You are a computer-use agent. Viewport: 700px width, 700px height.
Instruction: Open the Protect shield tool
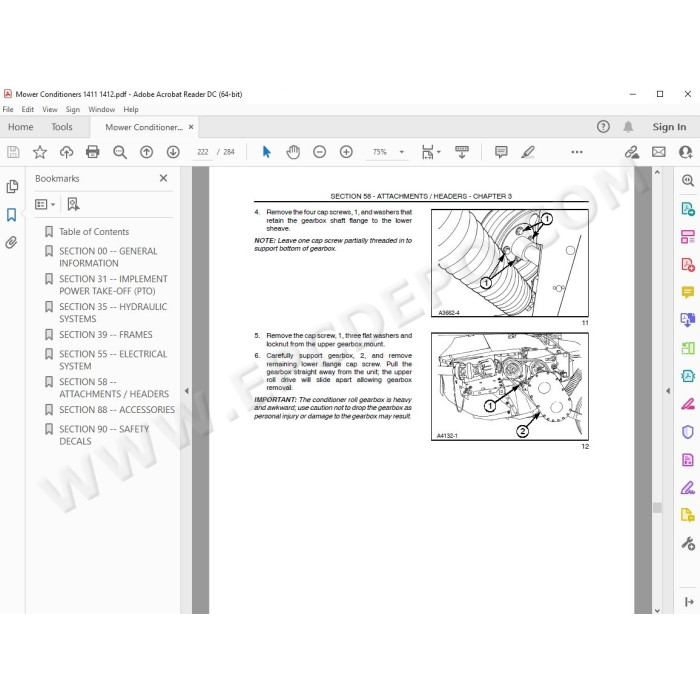(688, 432)
